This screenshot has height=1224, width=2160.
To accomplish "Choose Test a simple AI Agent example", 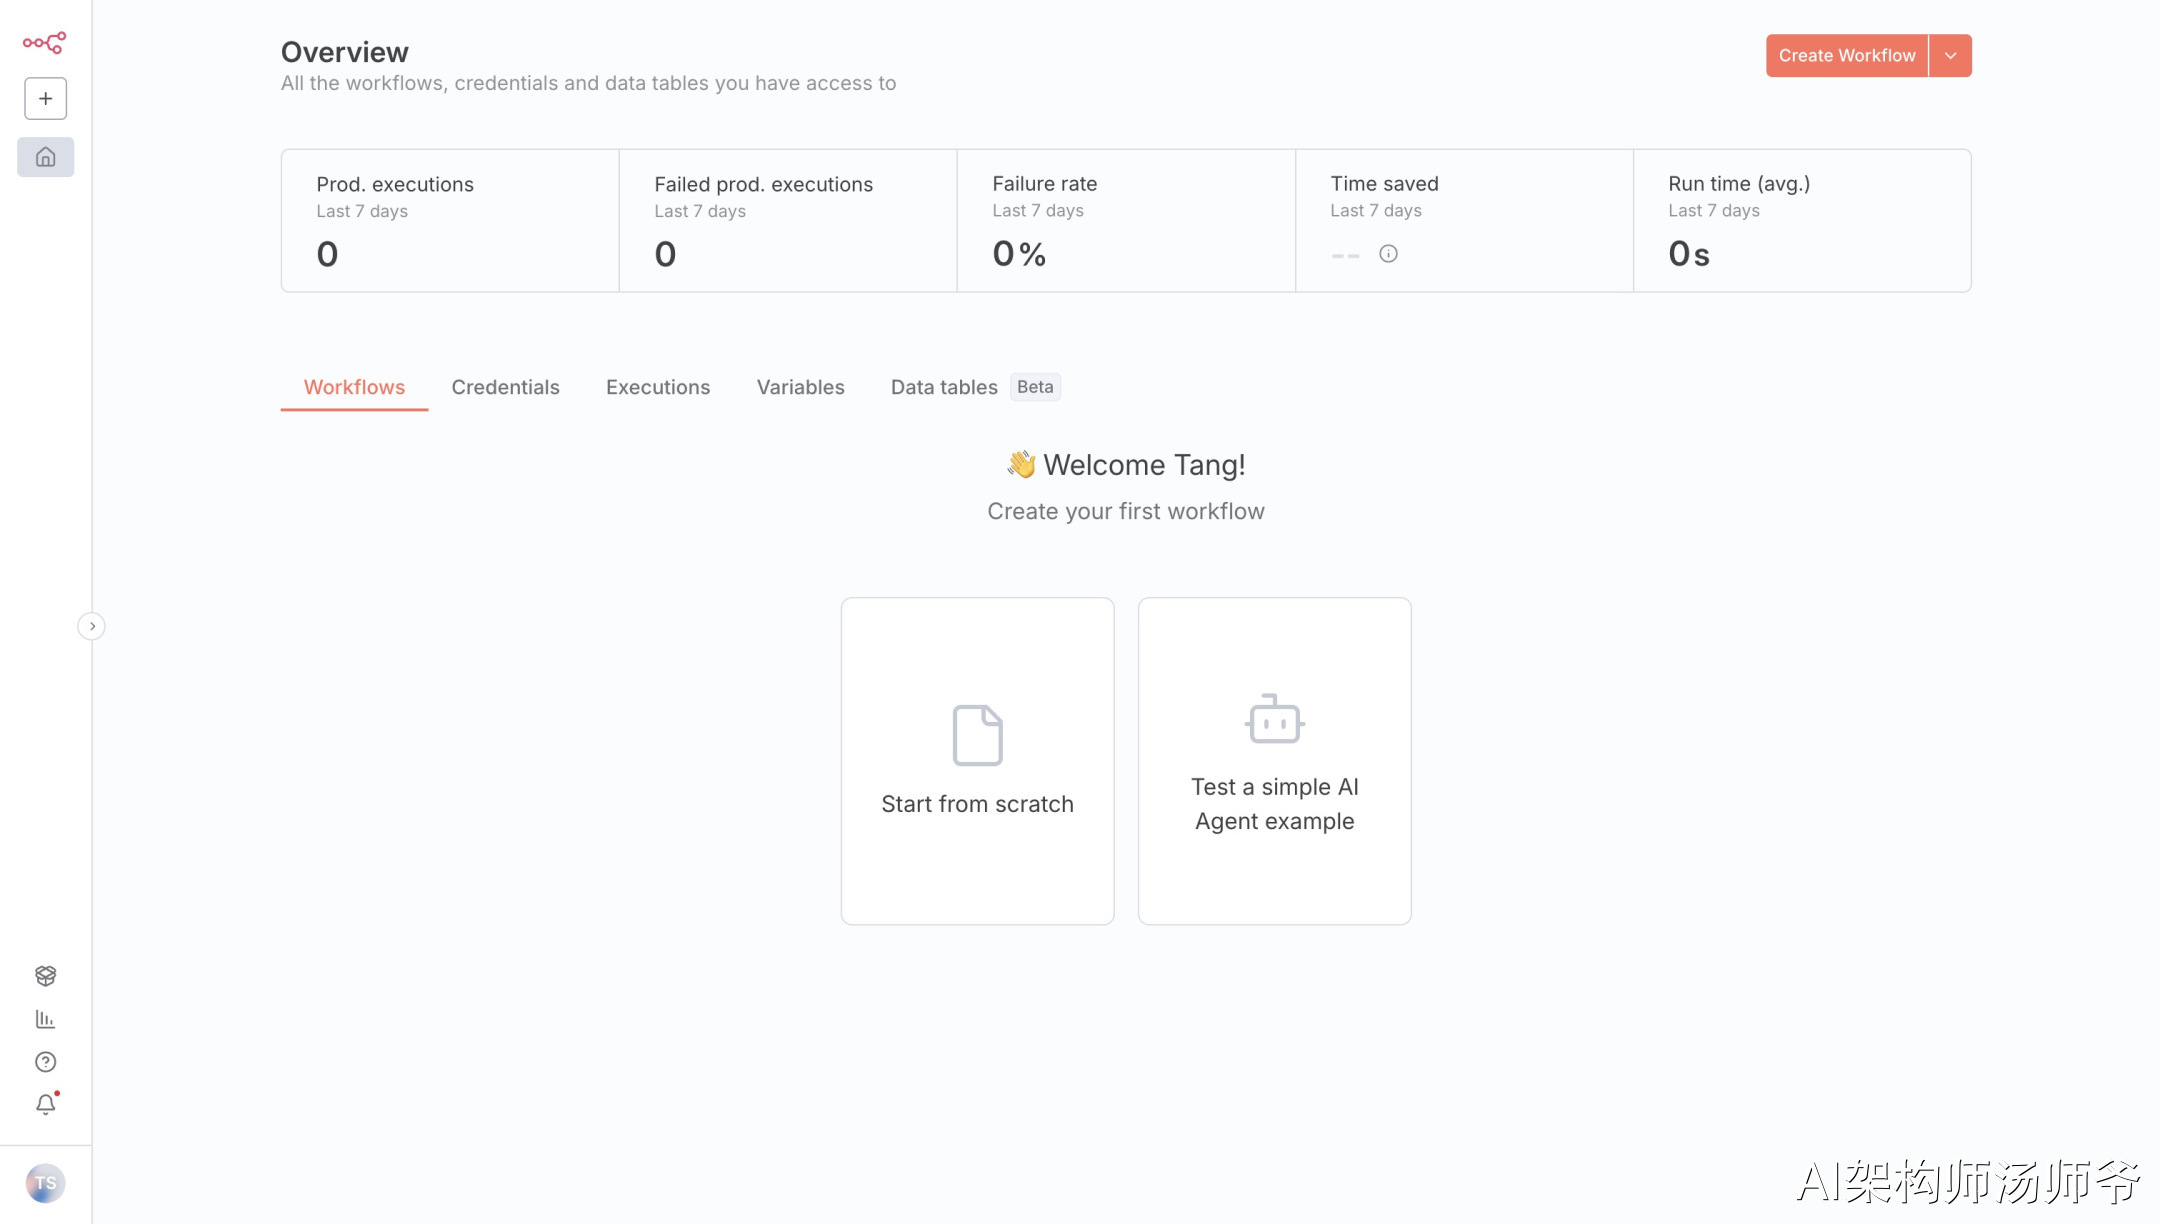I will pyautogui.click(x=1274, y=761).
